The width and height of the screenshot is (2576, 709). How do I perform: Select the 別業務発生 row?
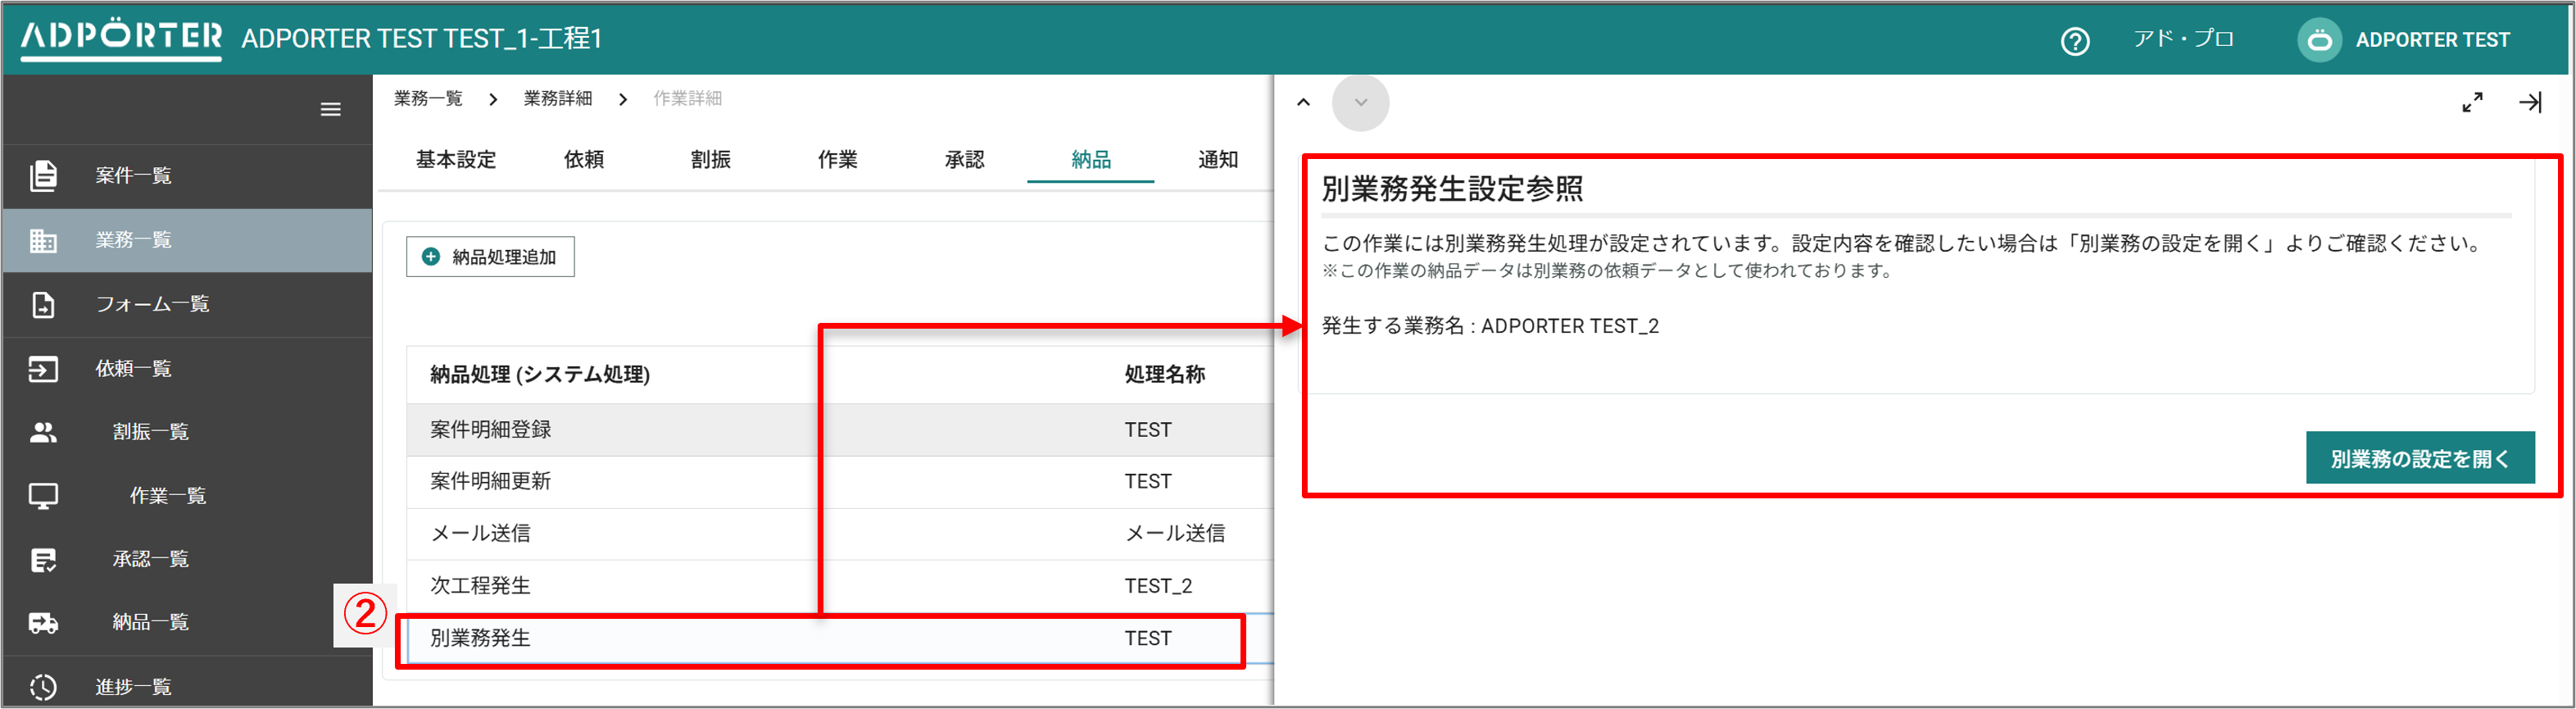820,639
